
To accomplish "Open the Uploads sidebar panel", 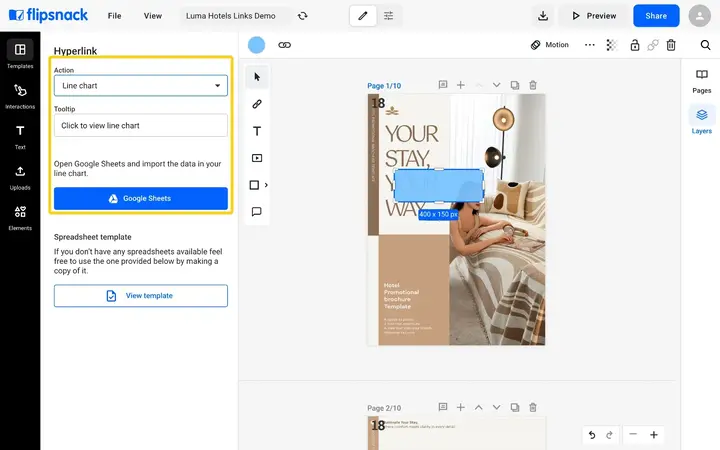I will click(x=20, y=177).
